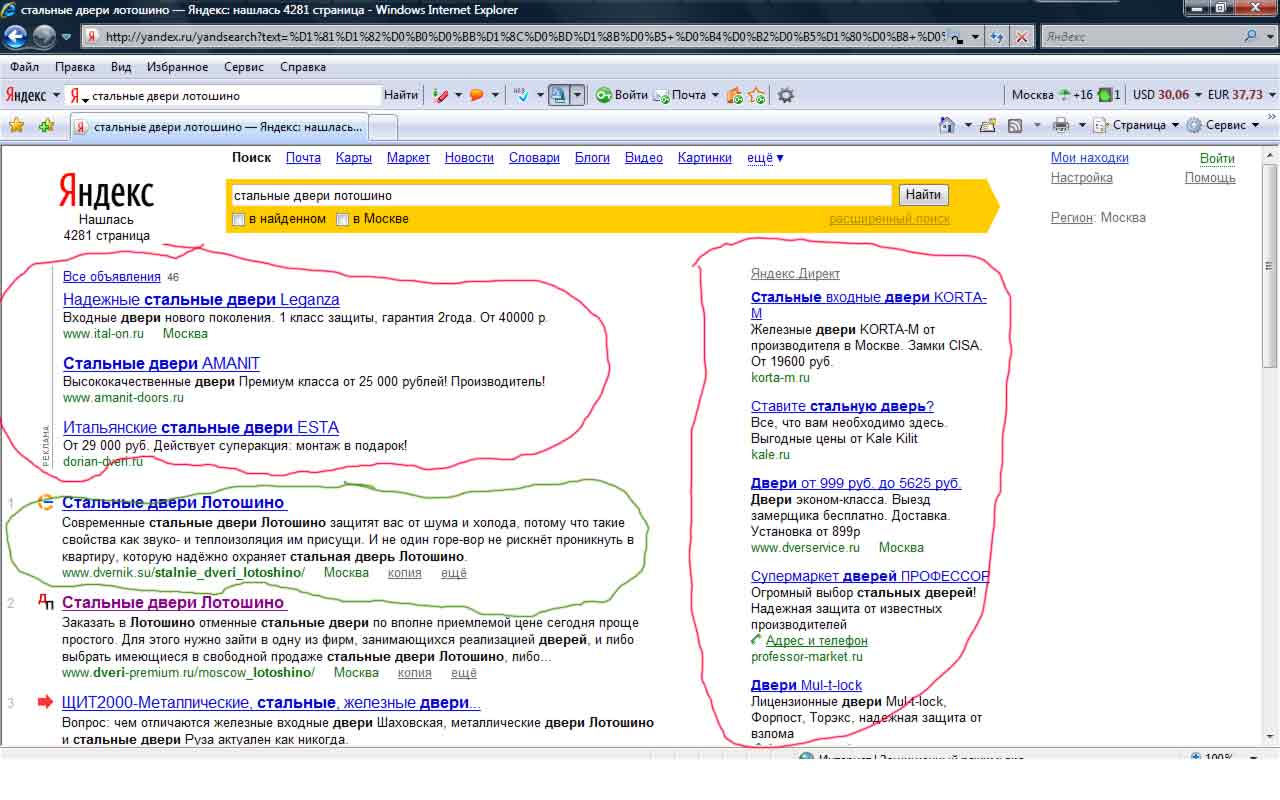Image resolution: width=1280 pixels, height=800 pixels.
Task: Open the Файл menu
Action: click(x=24, y=67)
